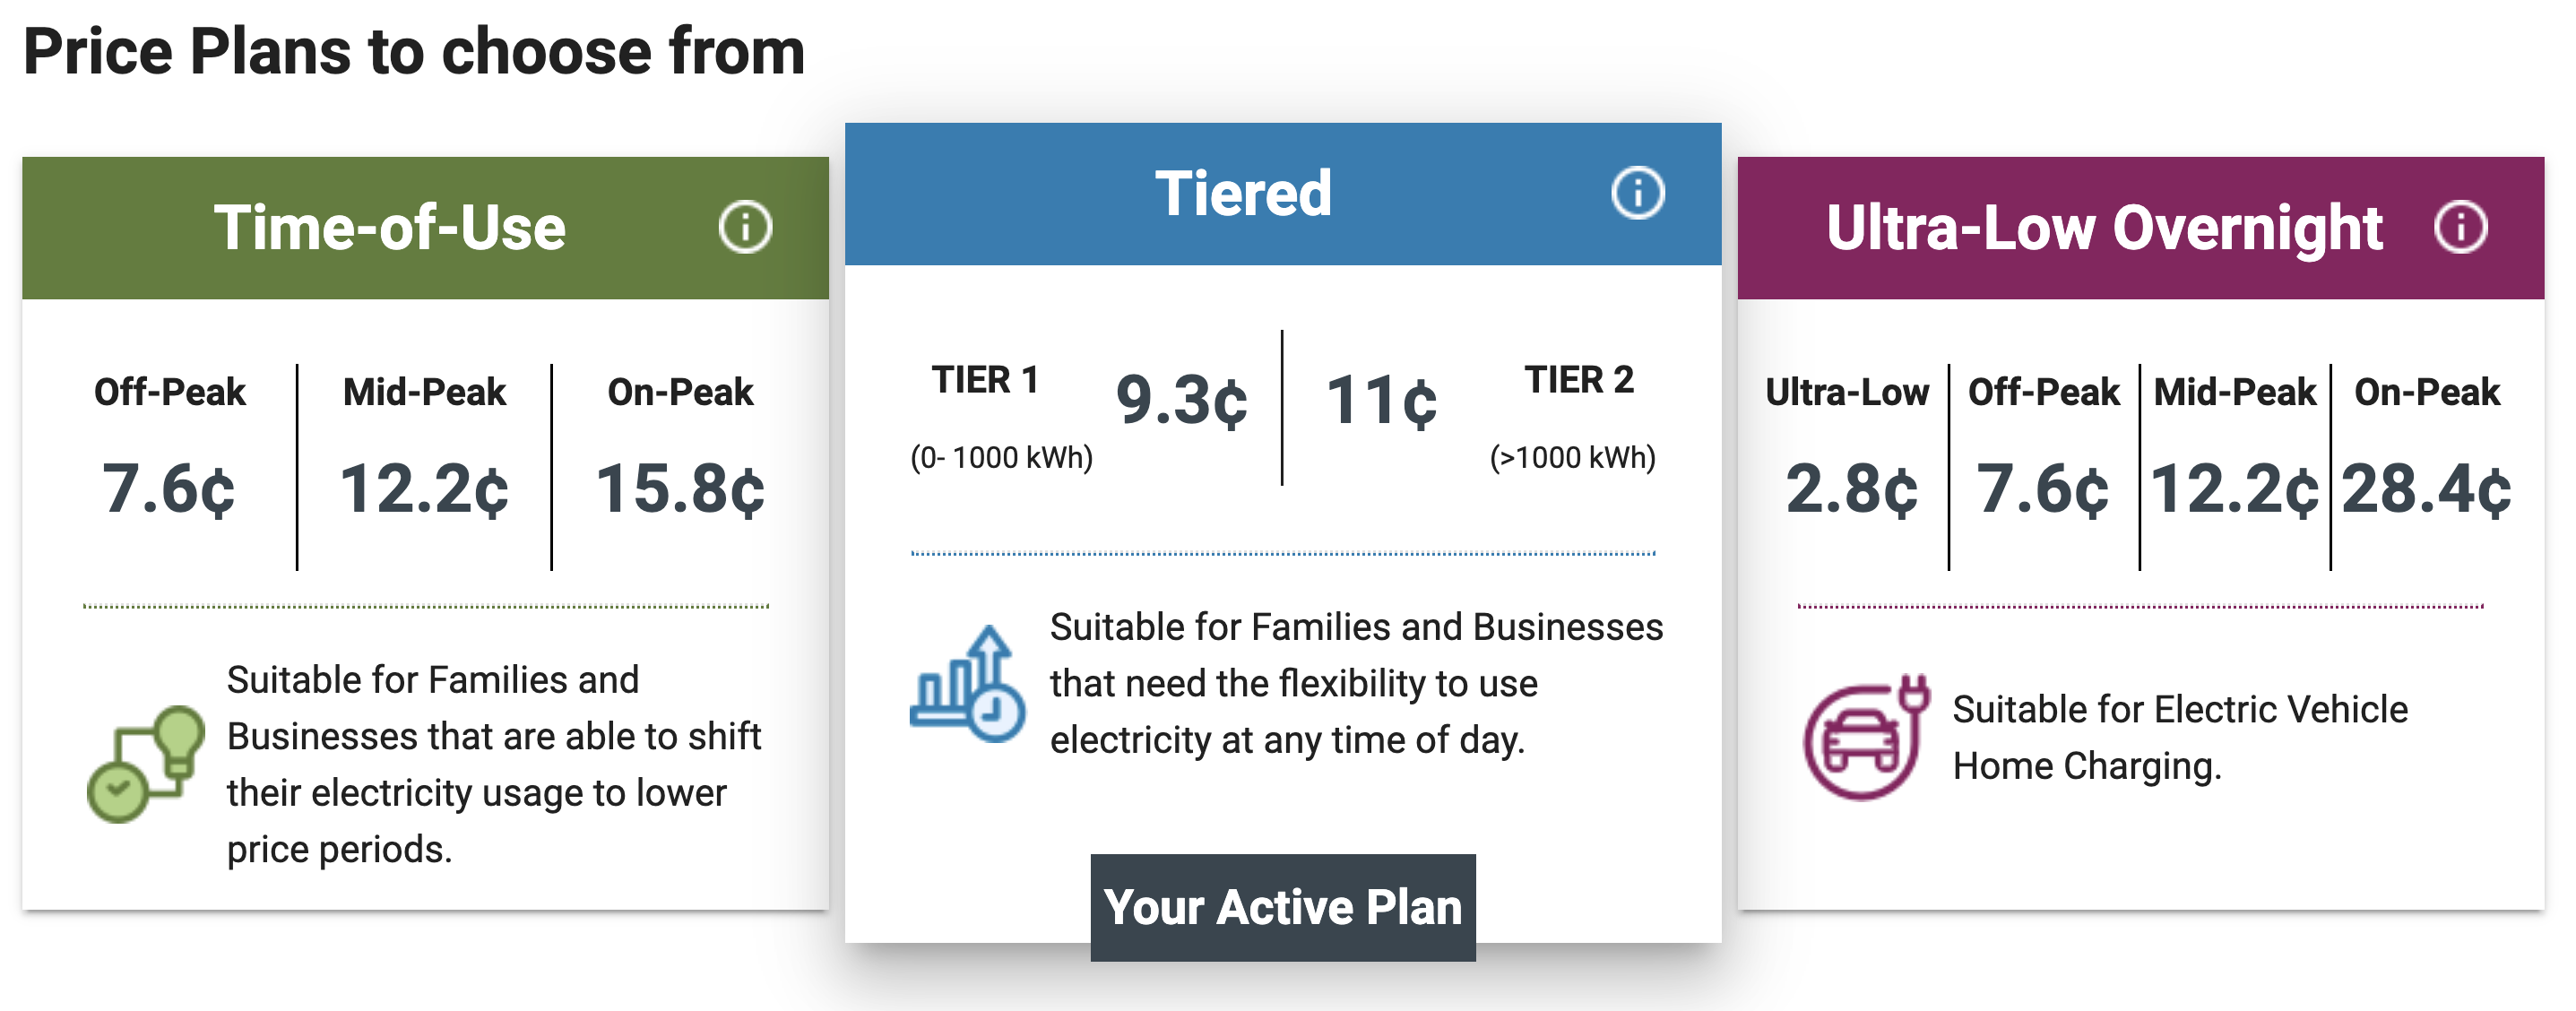
Task: Click the blue bar chart clock icon
Action: [x=967, y=684]
